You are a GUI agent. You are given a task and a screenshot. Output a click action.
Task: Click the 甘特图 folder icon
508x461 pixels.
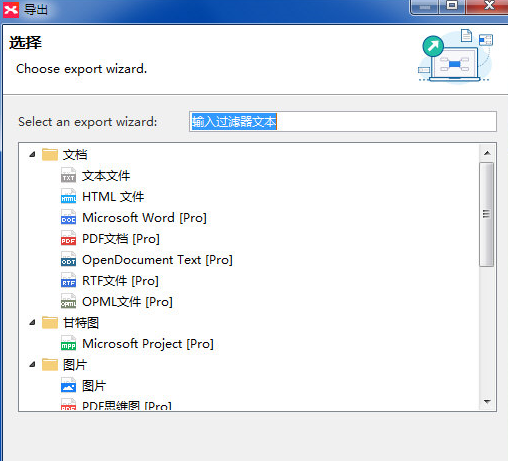(50, 323)
